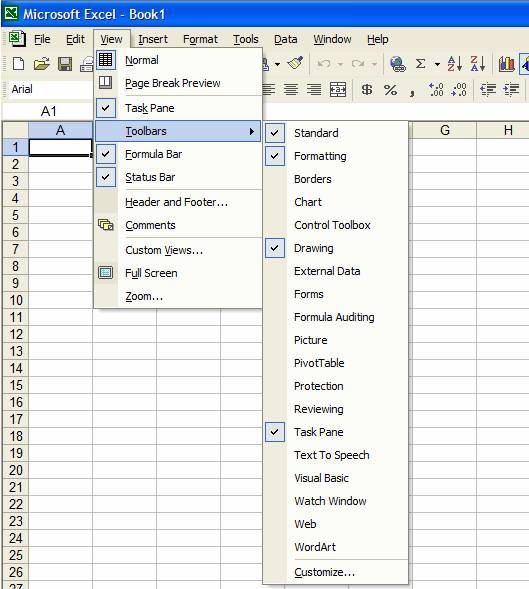
Task: Click the Merge and Center icon
Action: pyautogui.click(x=338, y=89)
